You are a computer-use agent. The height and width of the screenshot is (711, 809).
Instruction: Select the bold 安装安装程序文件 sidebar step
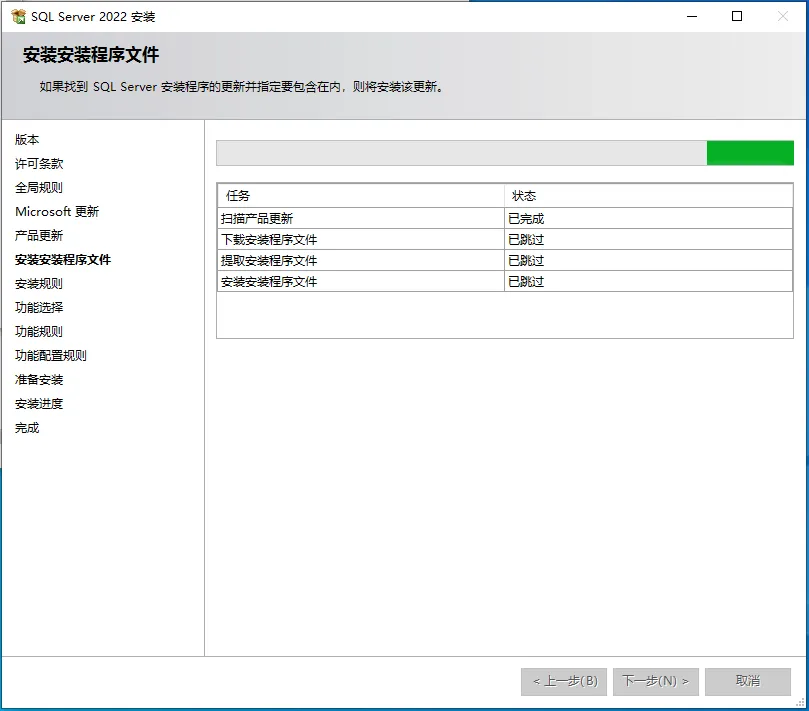pos(63,260)
